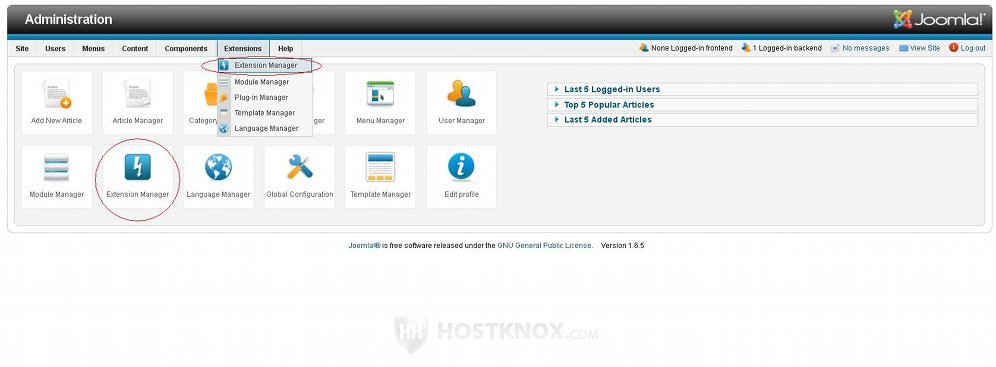Click the Log out red icon
Image resolution: width=996 pixels, height=367 pixels.
953,48
